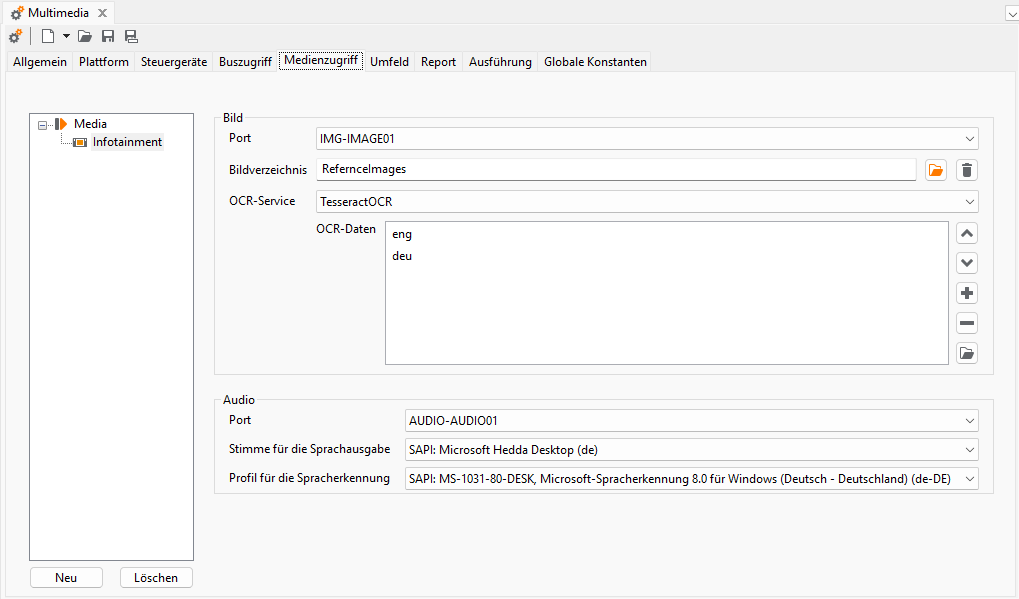Image resolution: width=1019 pixels, height=599 pixels.
Task: Open the Profil für die Spracherkennung dropdown
Action: [691, 479]
